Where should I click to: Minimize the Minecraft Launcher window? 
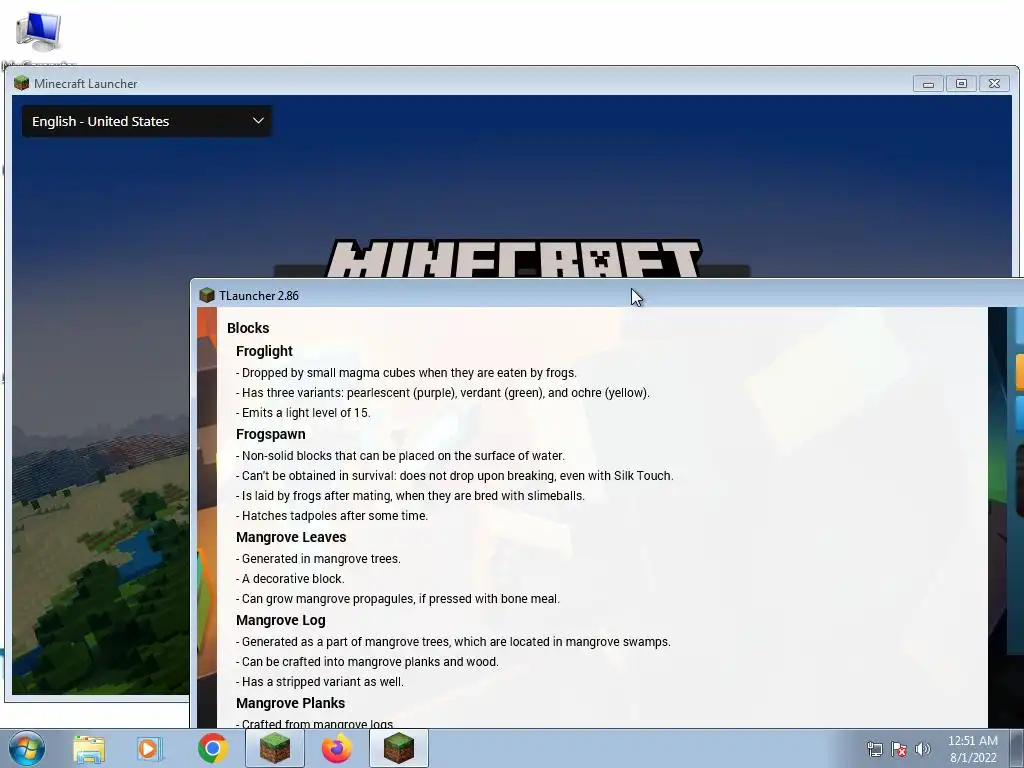click(928, 84)
